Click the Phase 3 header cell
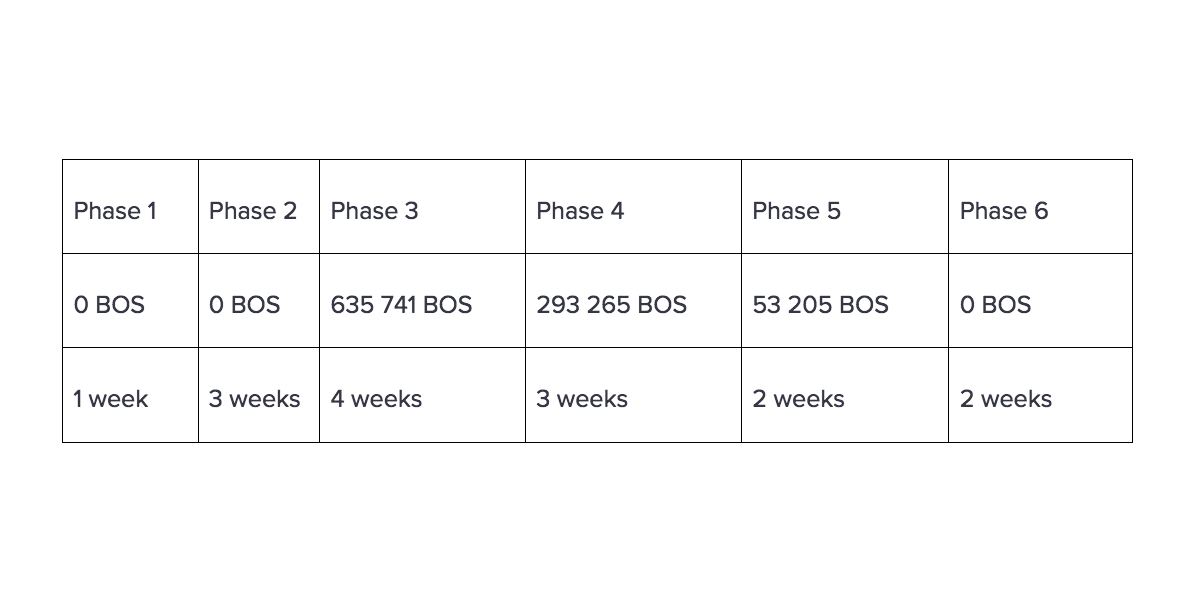The image size is (1200, 600). click(x=422, y=207)
